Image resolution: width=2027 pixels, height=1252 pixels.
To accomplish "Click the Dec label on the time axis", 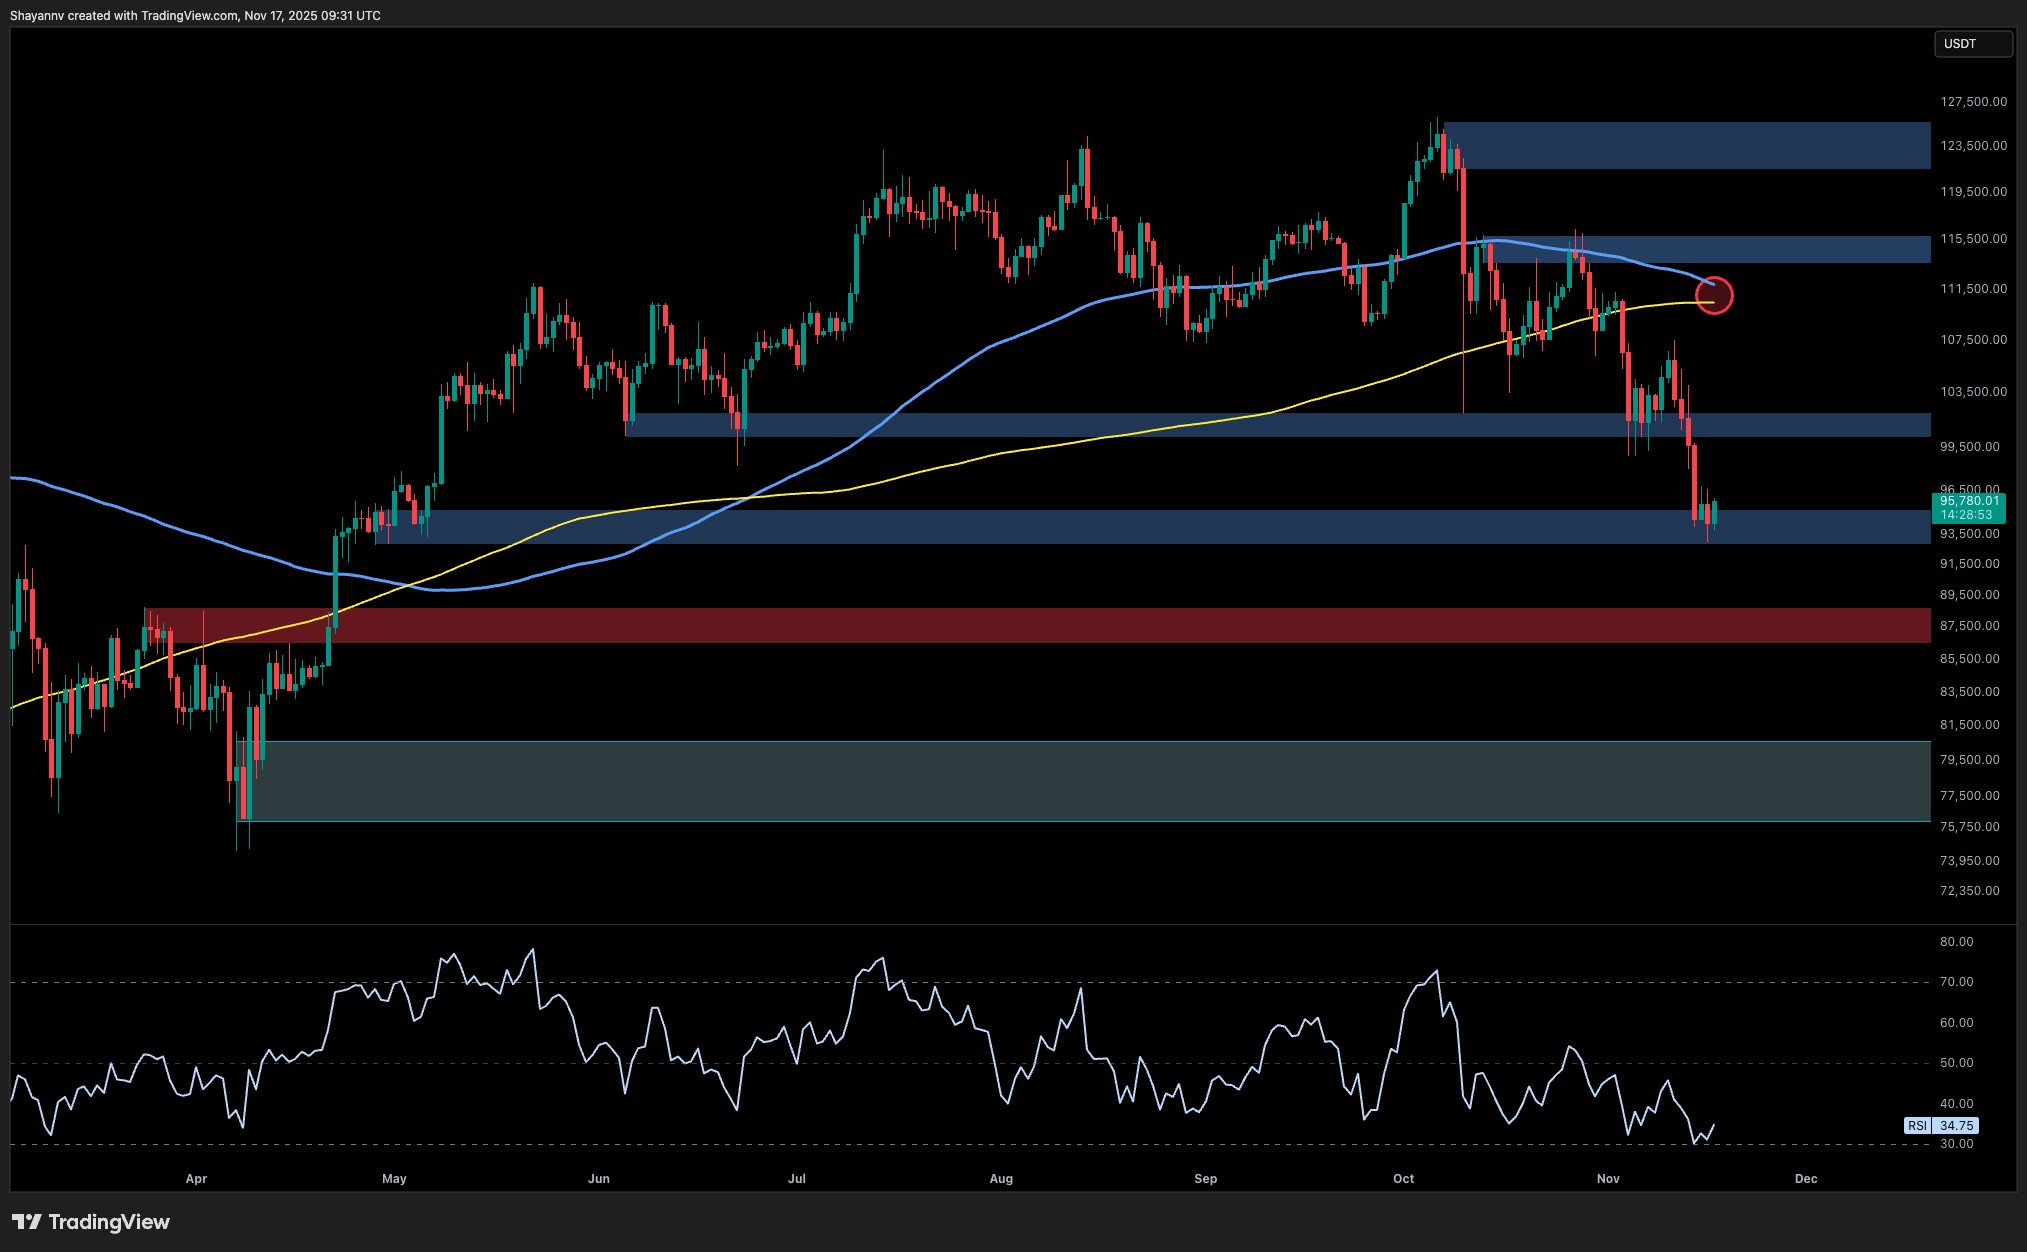I will point(1807,1179).
